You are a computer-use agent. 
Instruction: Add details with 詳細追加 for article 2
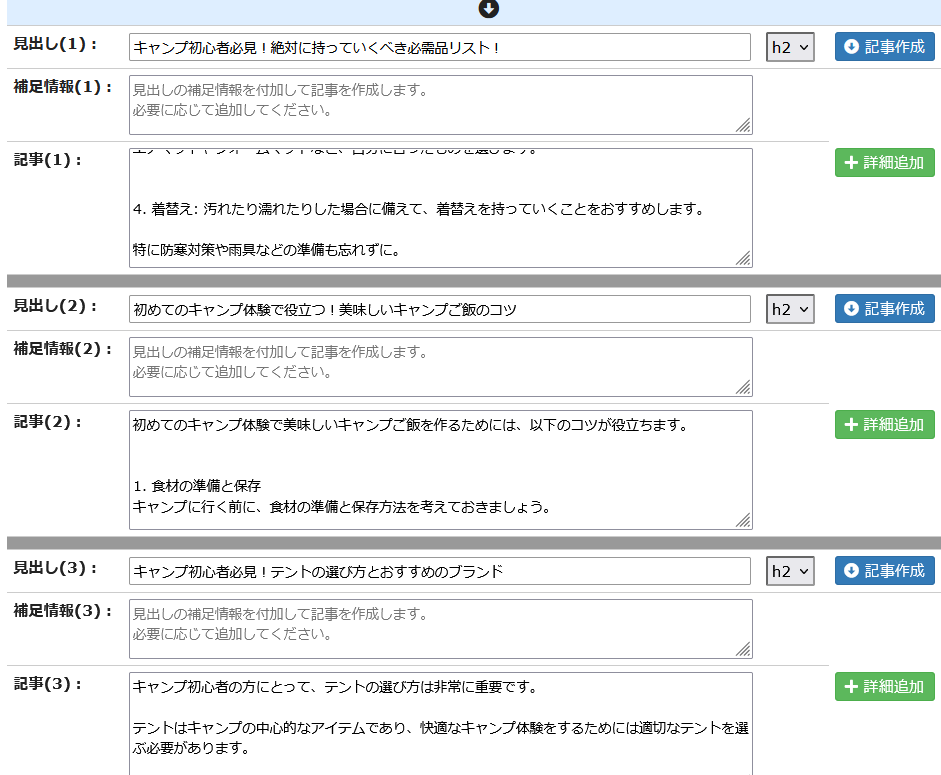(884, 425)
